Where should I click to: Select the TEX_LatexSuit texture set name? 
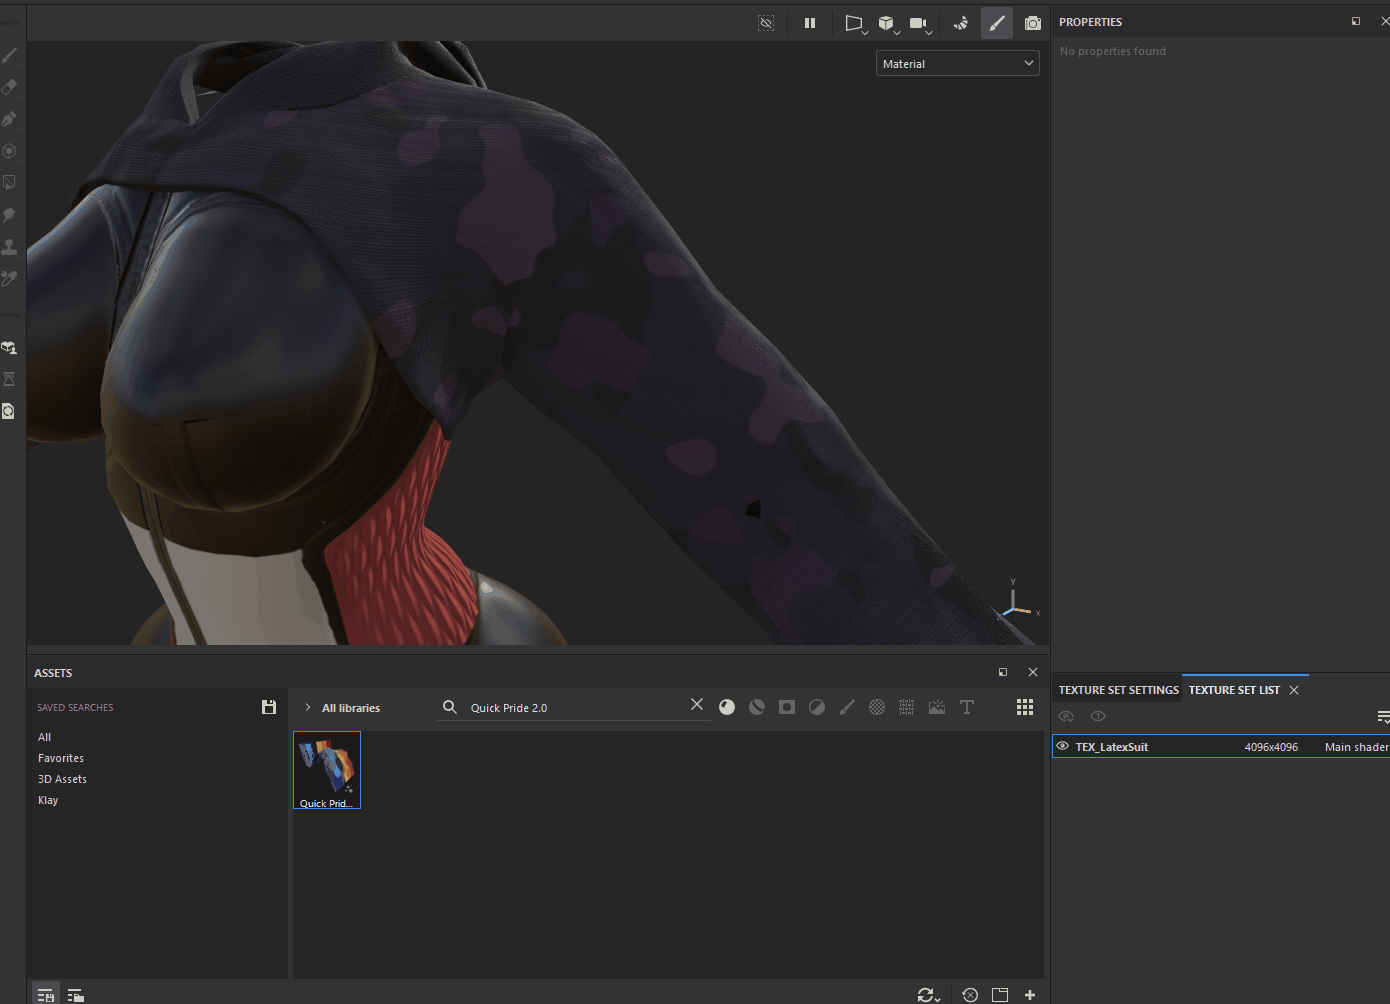[x=1112, y=747]
